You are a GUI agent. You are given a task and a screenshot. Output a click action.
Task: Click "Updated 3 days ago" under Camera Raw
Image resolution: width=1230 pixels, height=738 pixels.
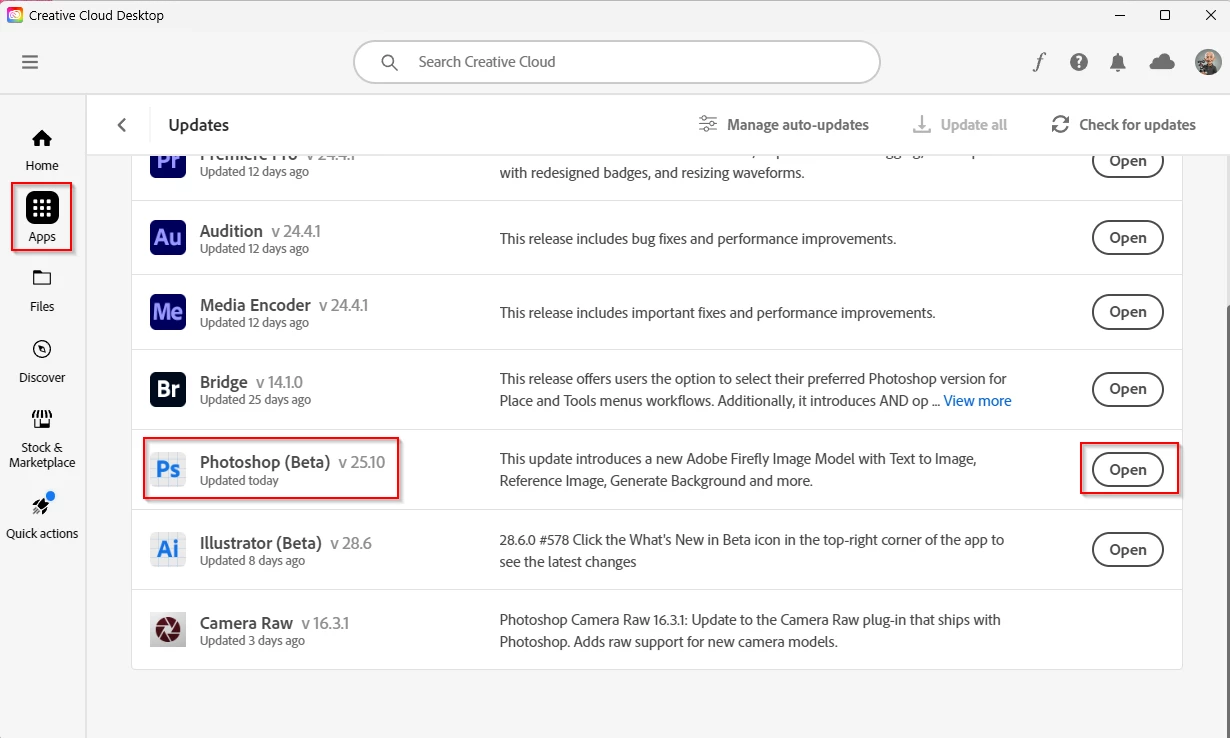click(x=252, y=641)
